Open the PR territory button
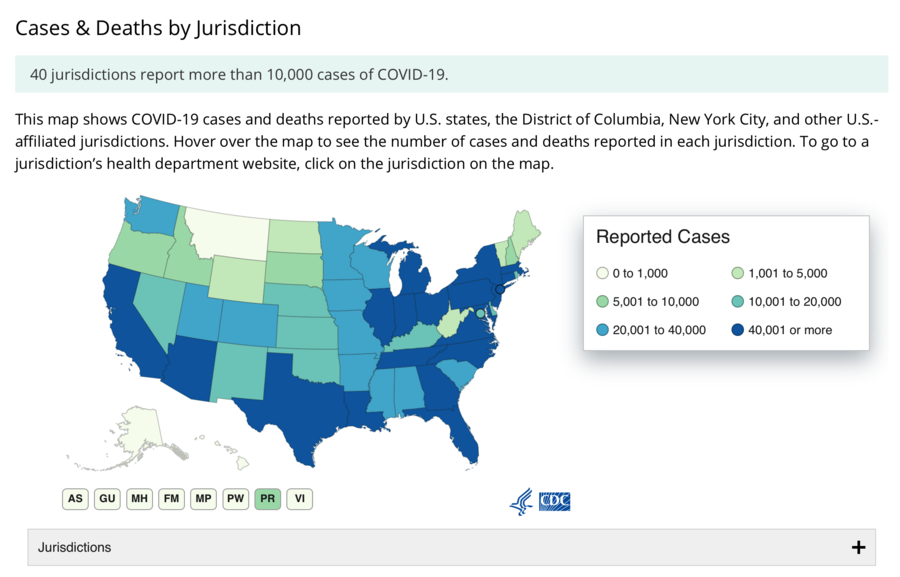The image size is (900, 577). click(x=267, y=498)
